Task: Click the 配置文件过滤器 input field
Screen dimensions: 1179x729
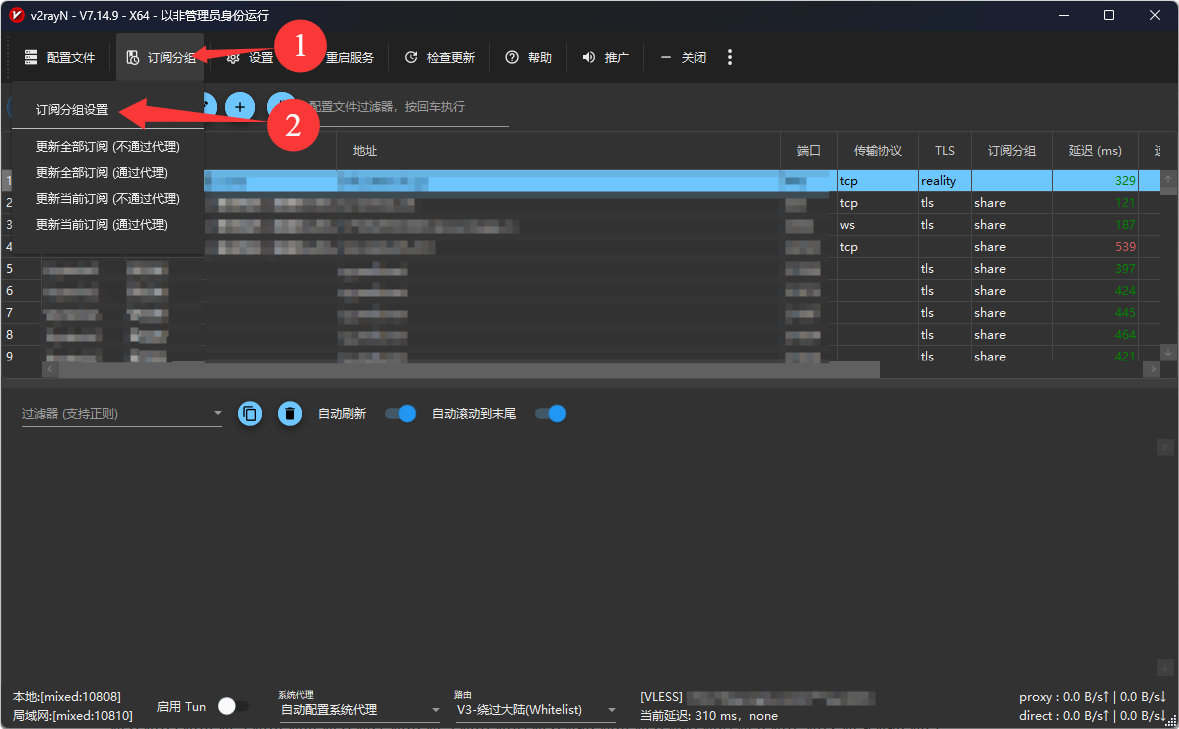Action: [x=405, y=107]
